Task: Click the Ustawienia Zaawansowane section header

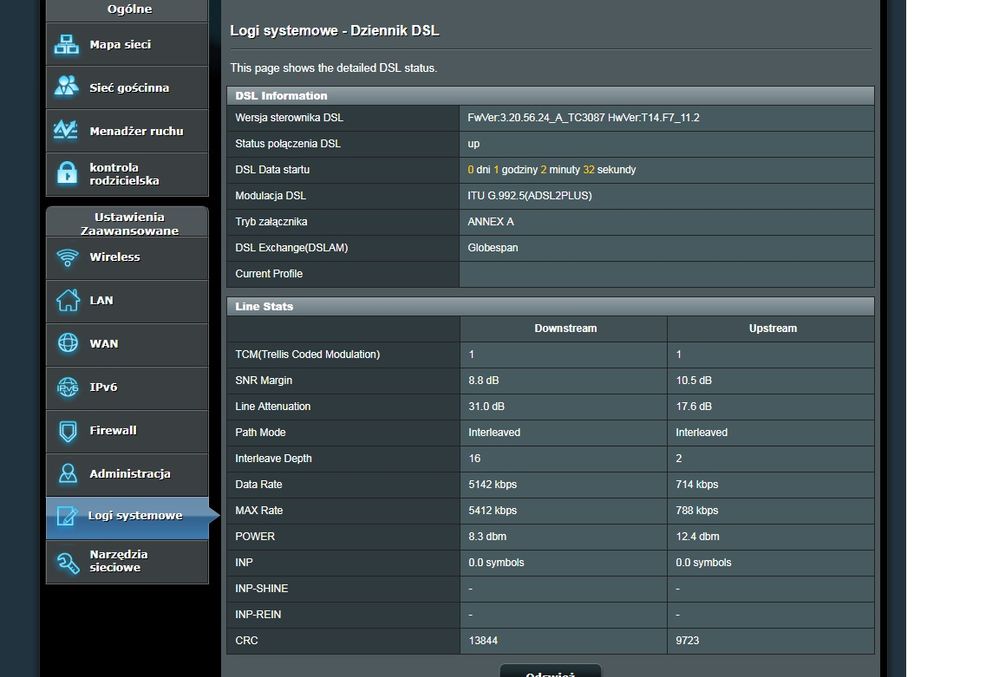Action: pos(129,223)
